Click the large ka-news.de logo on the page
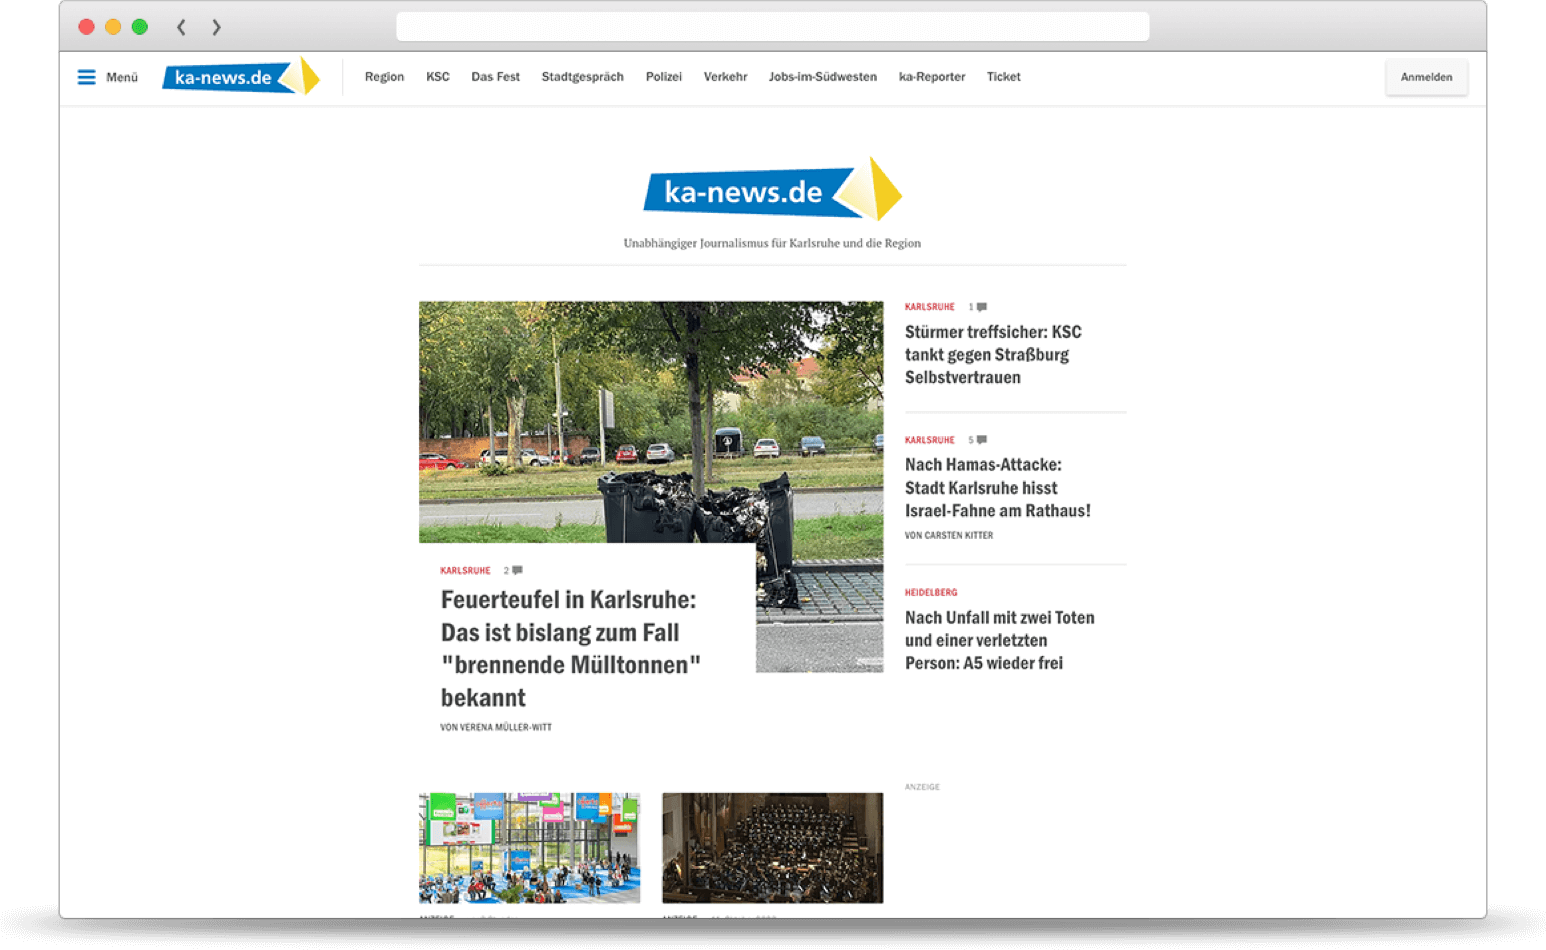 coord(770,190)
